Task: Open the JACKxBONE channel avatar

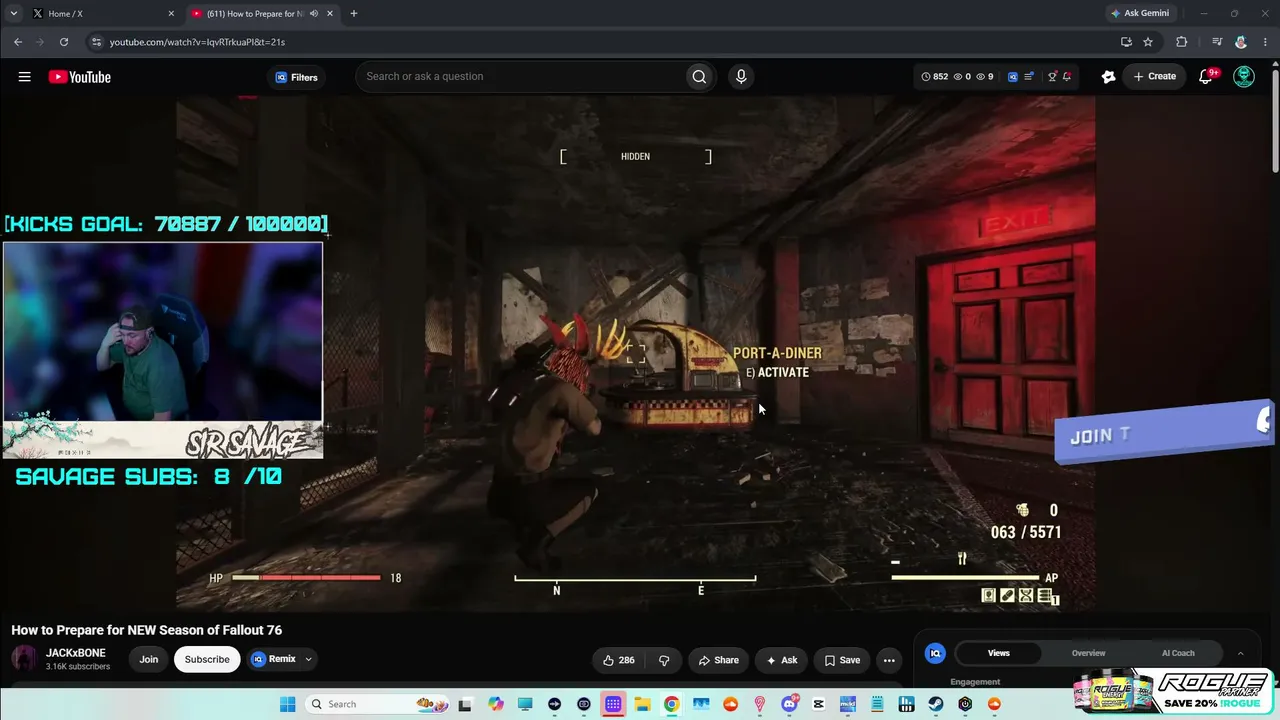Action: click(x=25, y=659)
